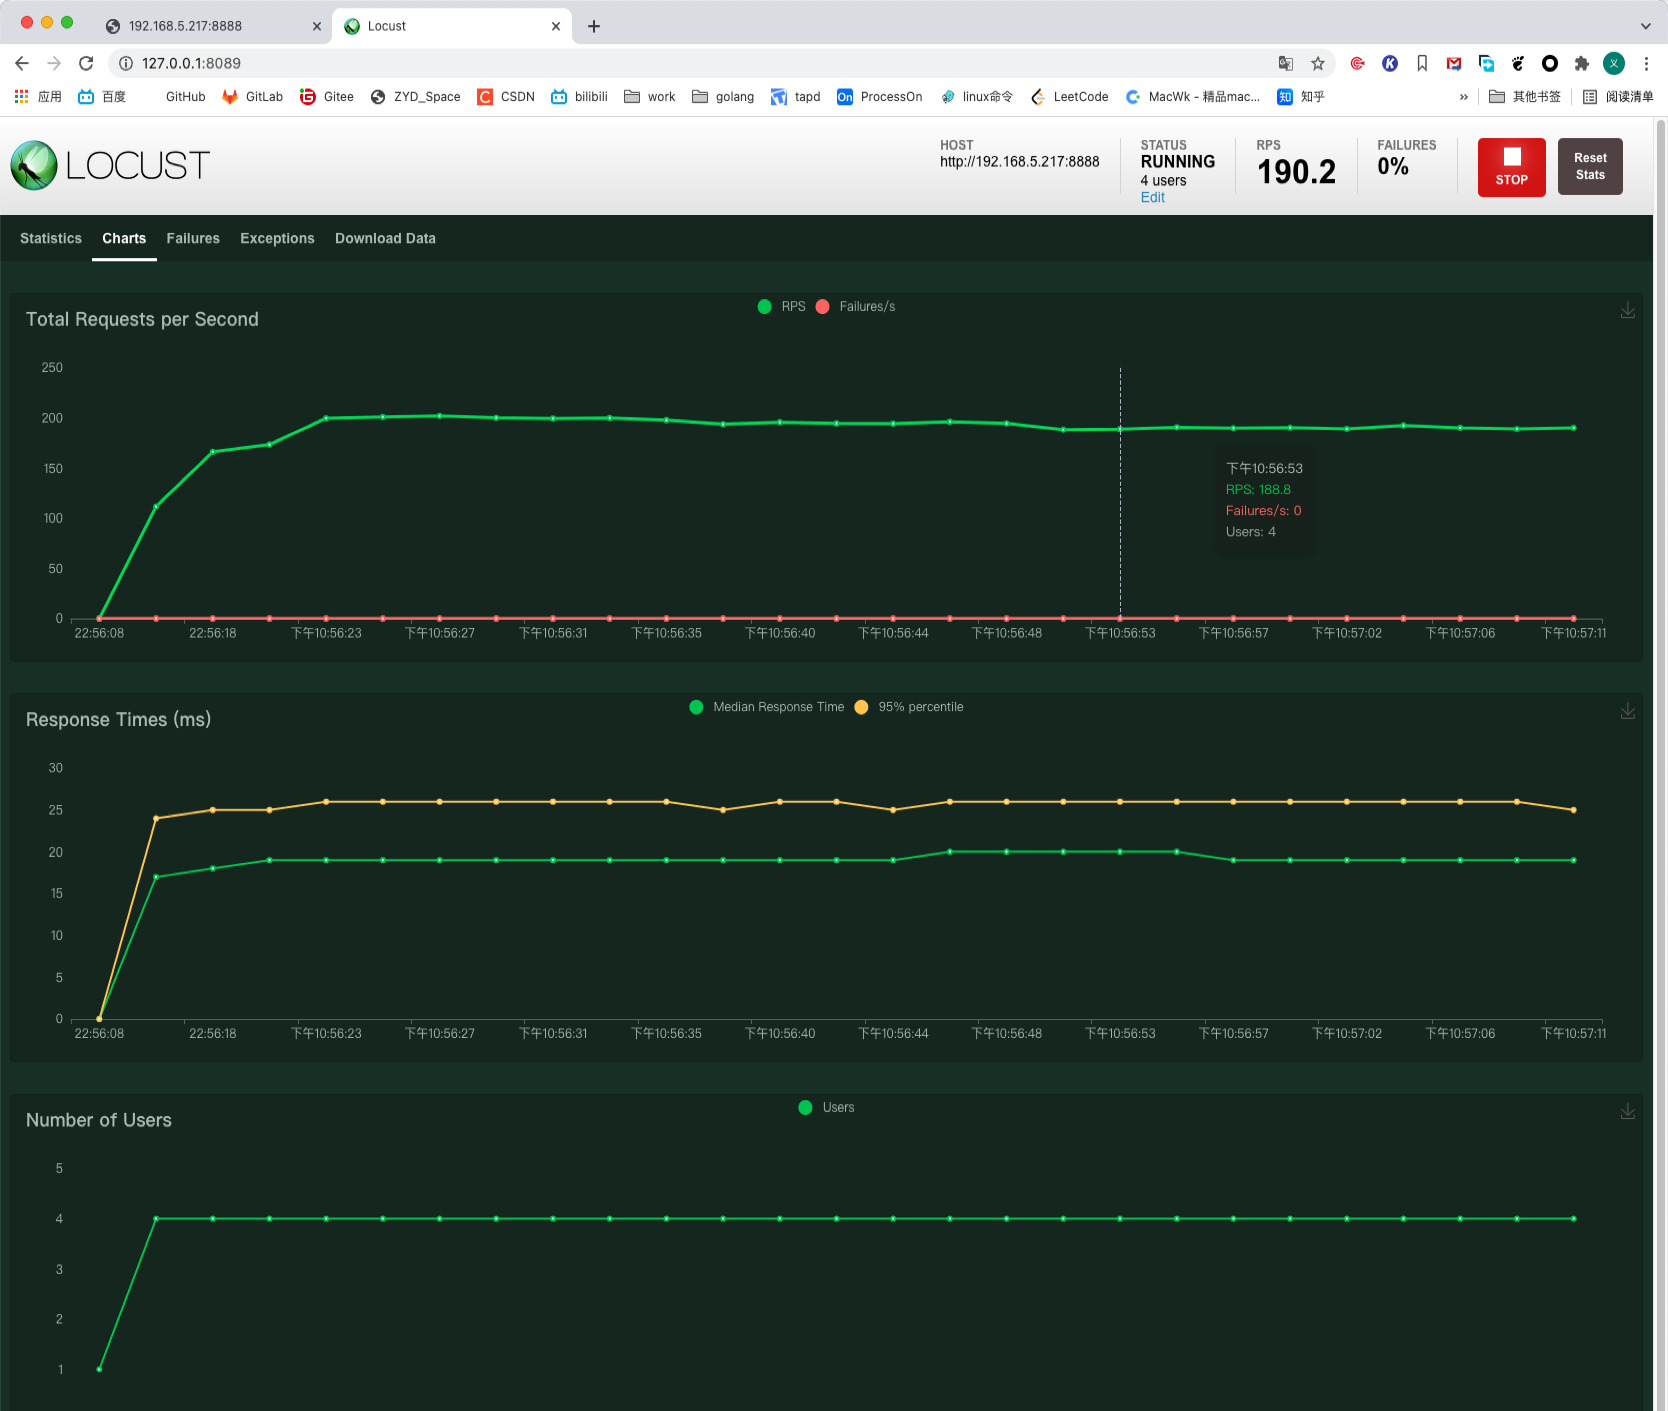
Task: Open a new browser tab with the plus button
Action: point(594,26)
